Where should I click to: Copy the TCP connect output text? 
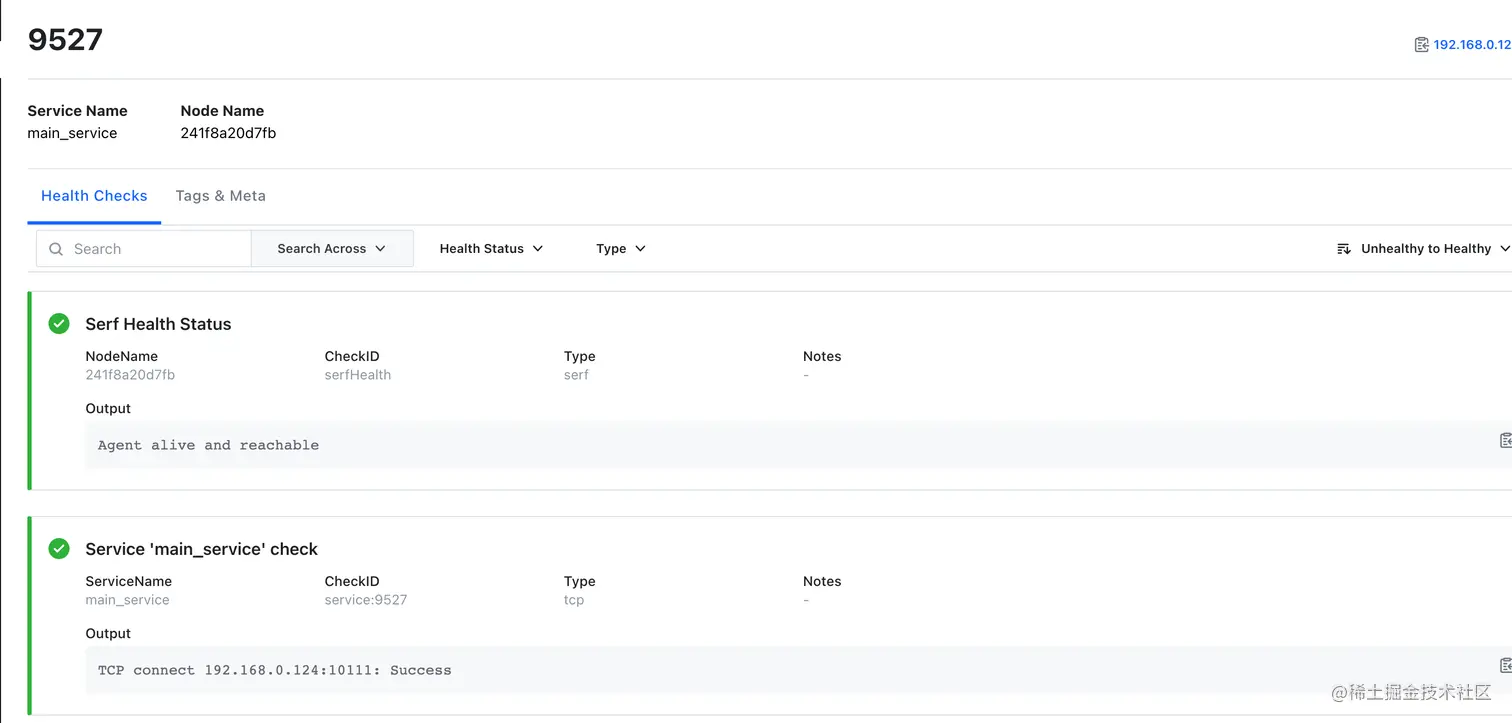(1505, 666)
